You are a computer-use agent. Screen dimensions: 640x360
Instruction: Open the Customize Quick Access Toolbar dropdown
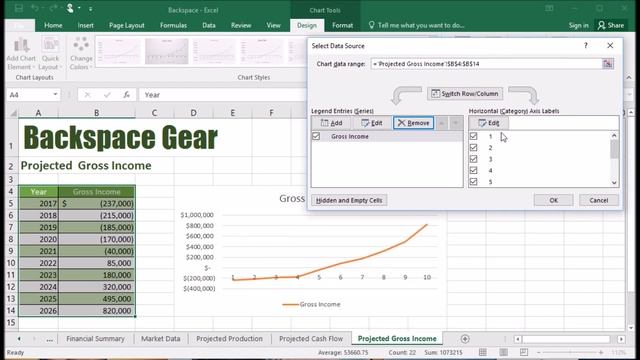(91, 9)
